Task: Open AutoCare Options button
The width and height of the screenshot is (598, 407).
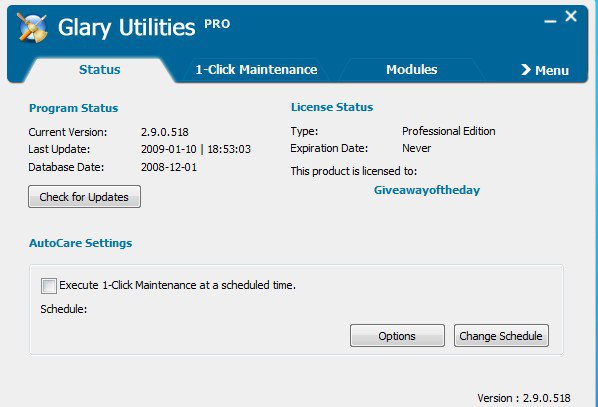Action: coord(397,336)
